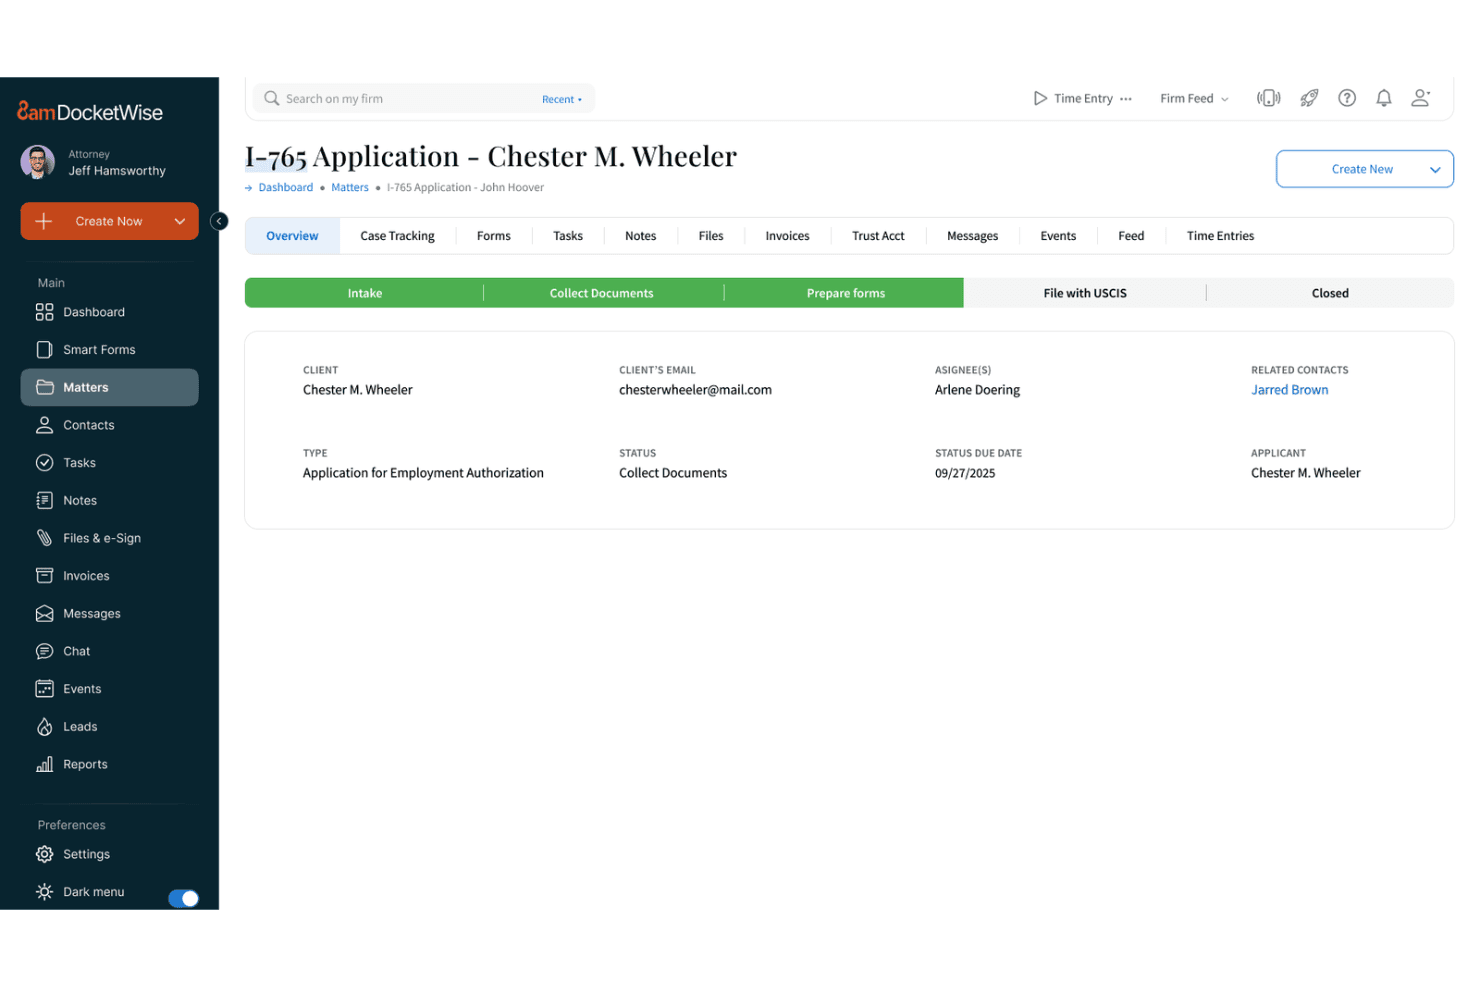Turn off the Dark menu toggle
Viewport: 1480px width, 987px height.
pos(183,898)
